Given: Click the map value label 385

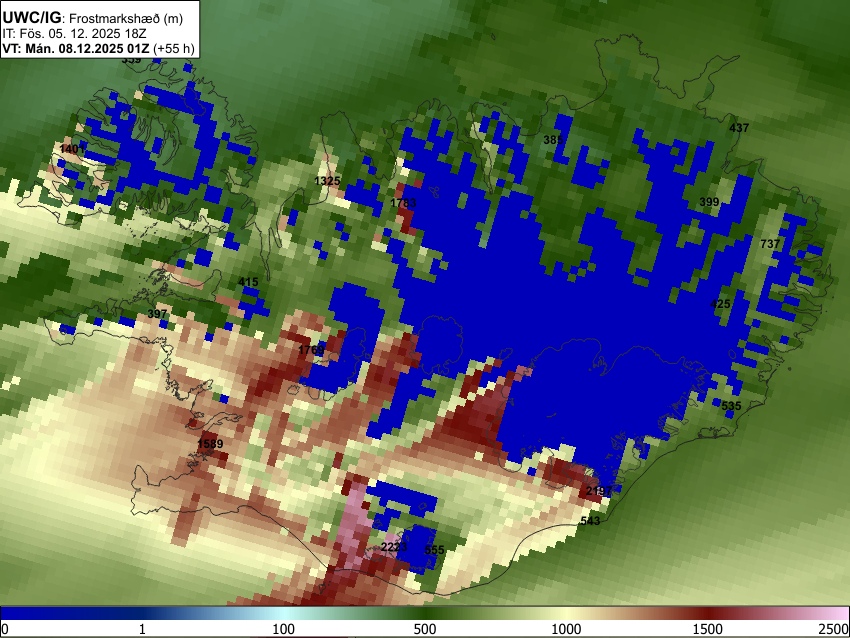Looking at the screenshot, I should tap(552, 140).
